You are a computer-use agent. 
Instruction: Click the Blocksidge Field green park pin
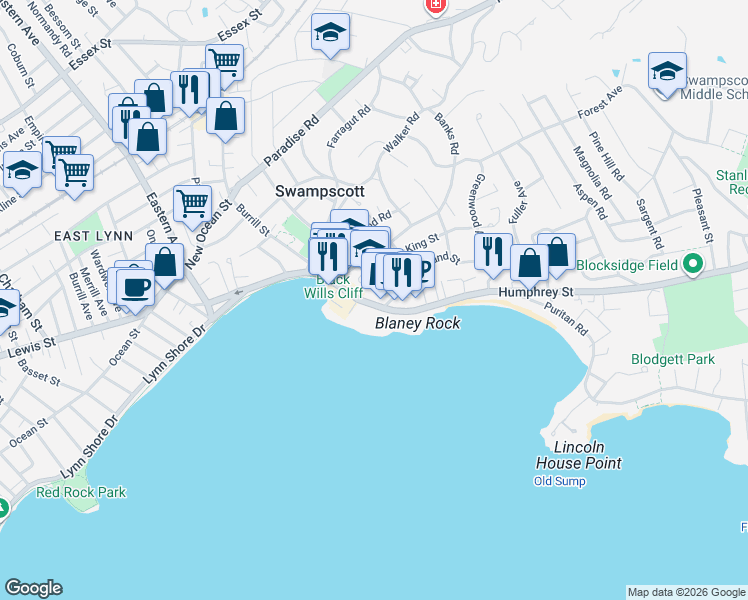tap(693, 265)
